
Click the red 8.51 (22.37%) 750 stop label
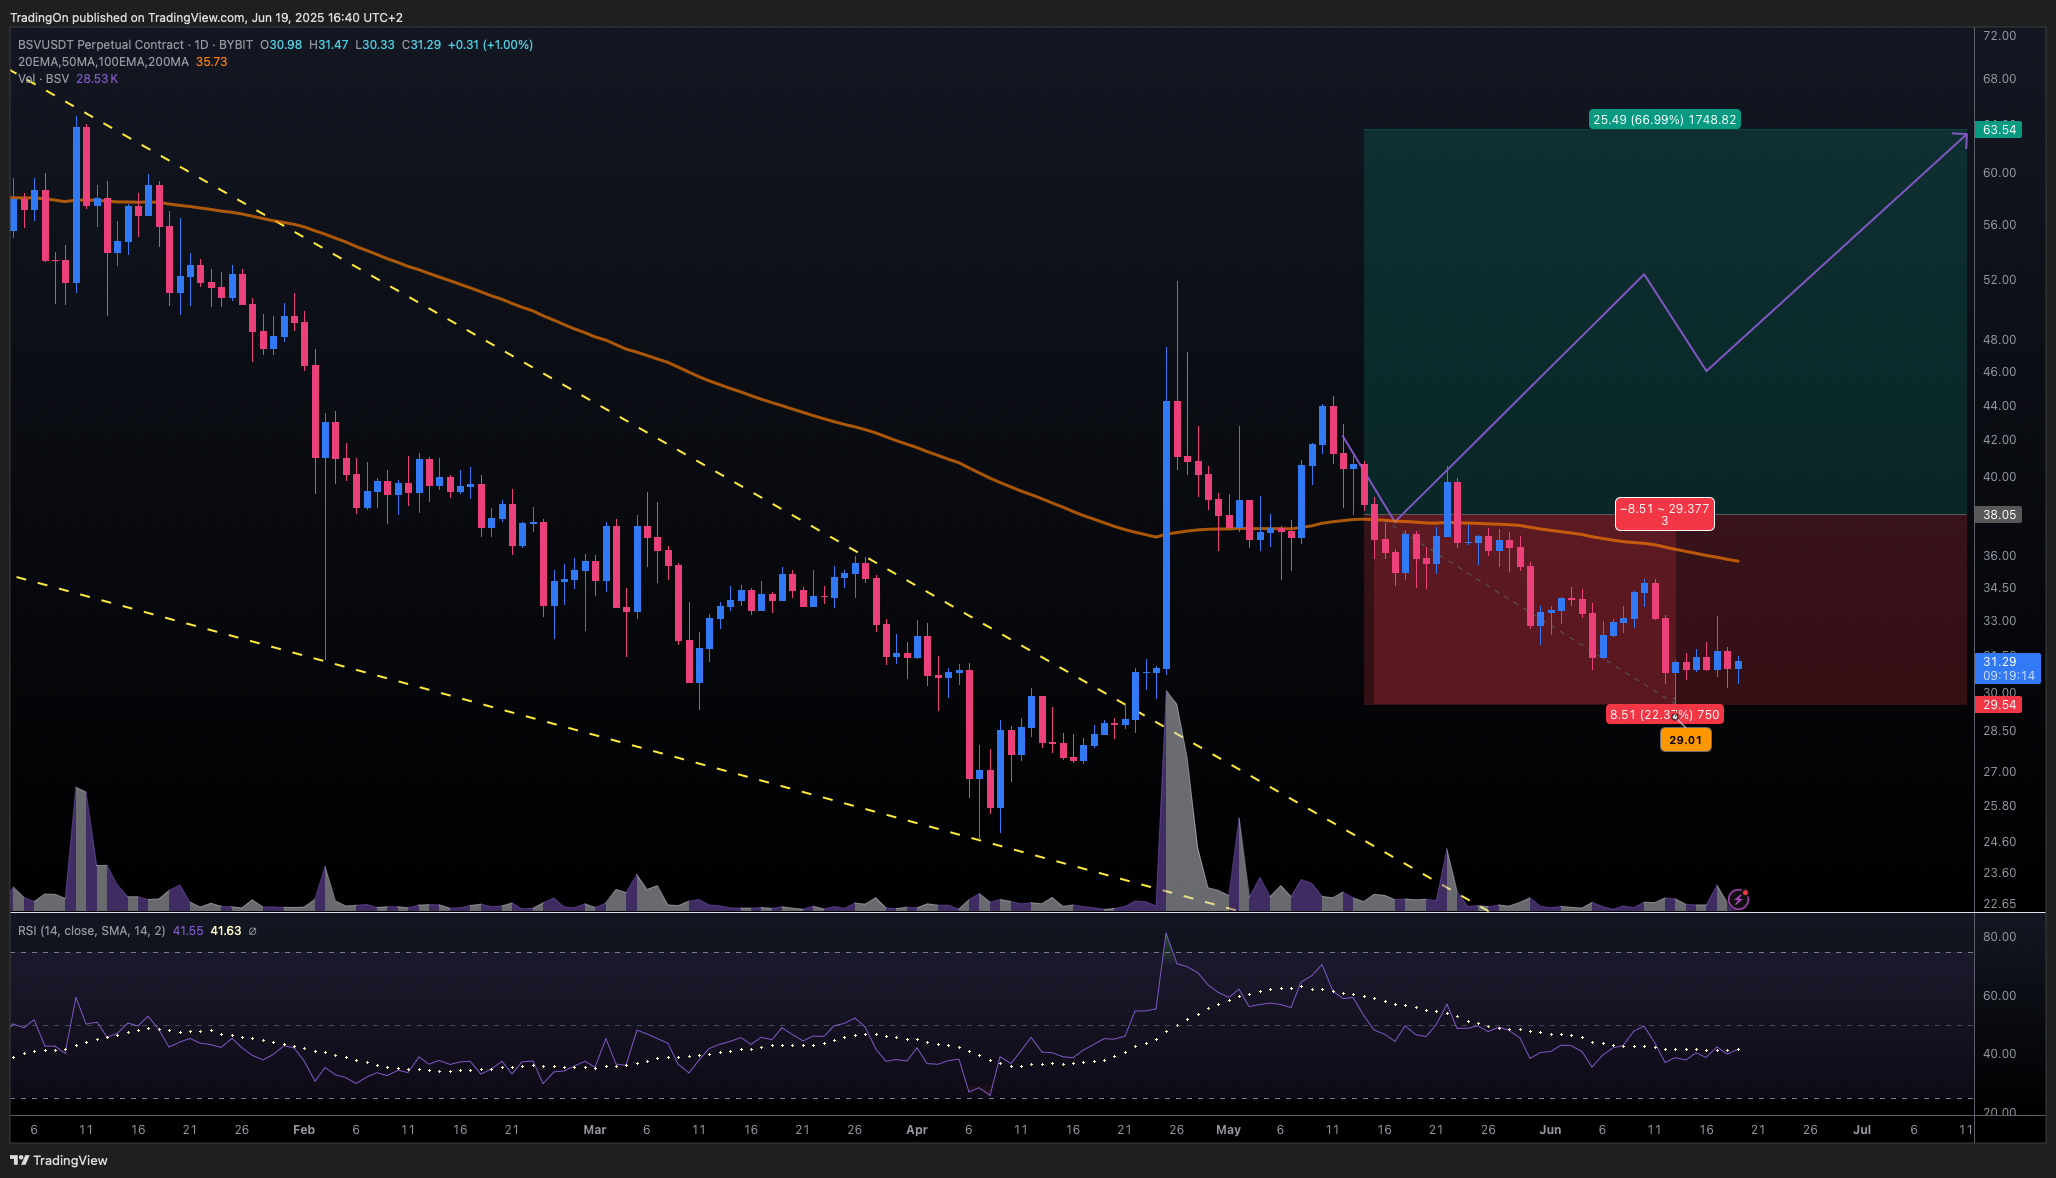1665,714
